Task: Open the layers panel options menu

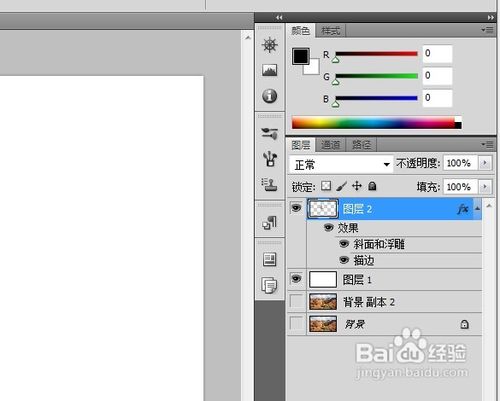Action: (x=488, y=145)
